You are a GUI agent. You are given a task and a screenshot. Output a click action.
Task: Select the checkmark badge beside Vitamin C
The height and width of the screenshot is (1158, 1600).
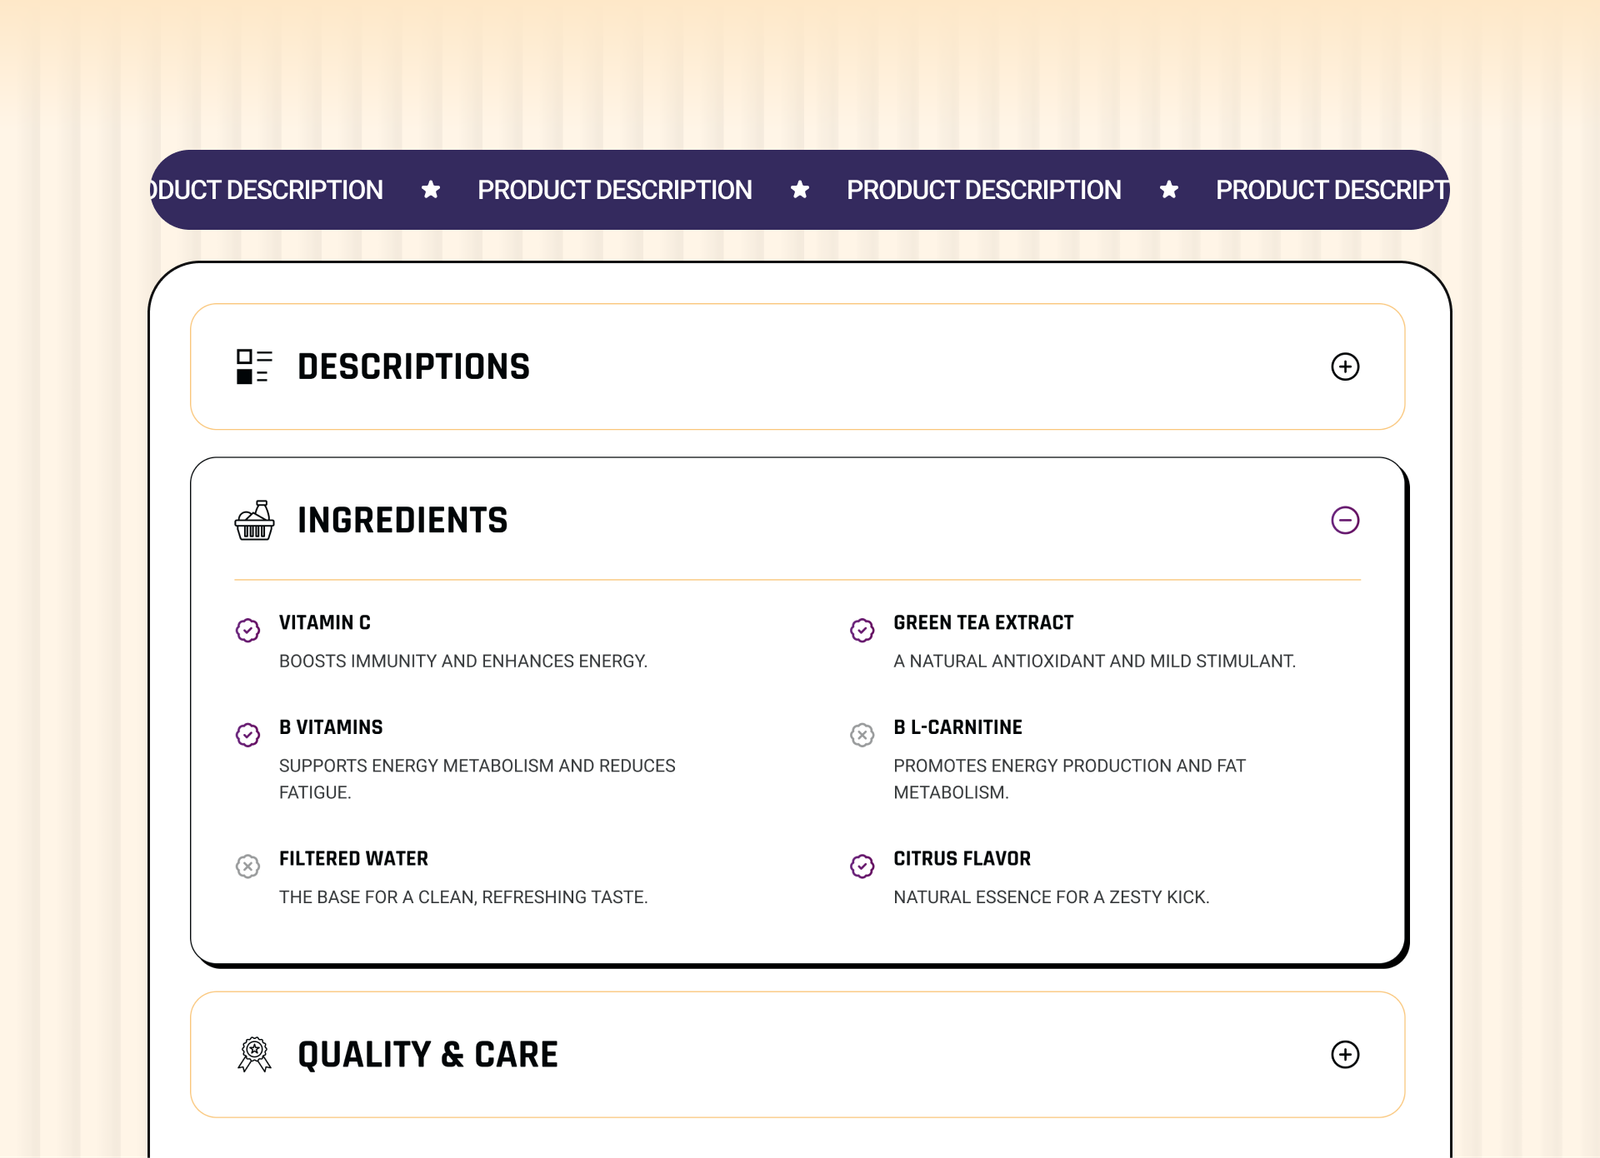(247, 630)
